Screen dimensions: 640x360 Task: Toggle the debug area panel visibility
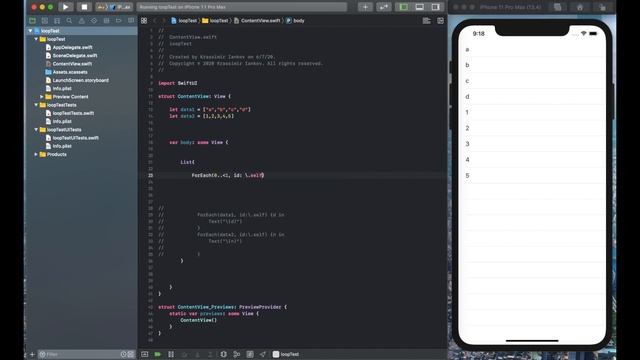(x=420, y=7)
